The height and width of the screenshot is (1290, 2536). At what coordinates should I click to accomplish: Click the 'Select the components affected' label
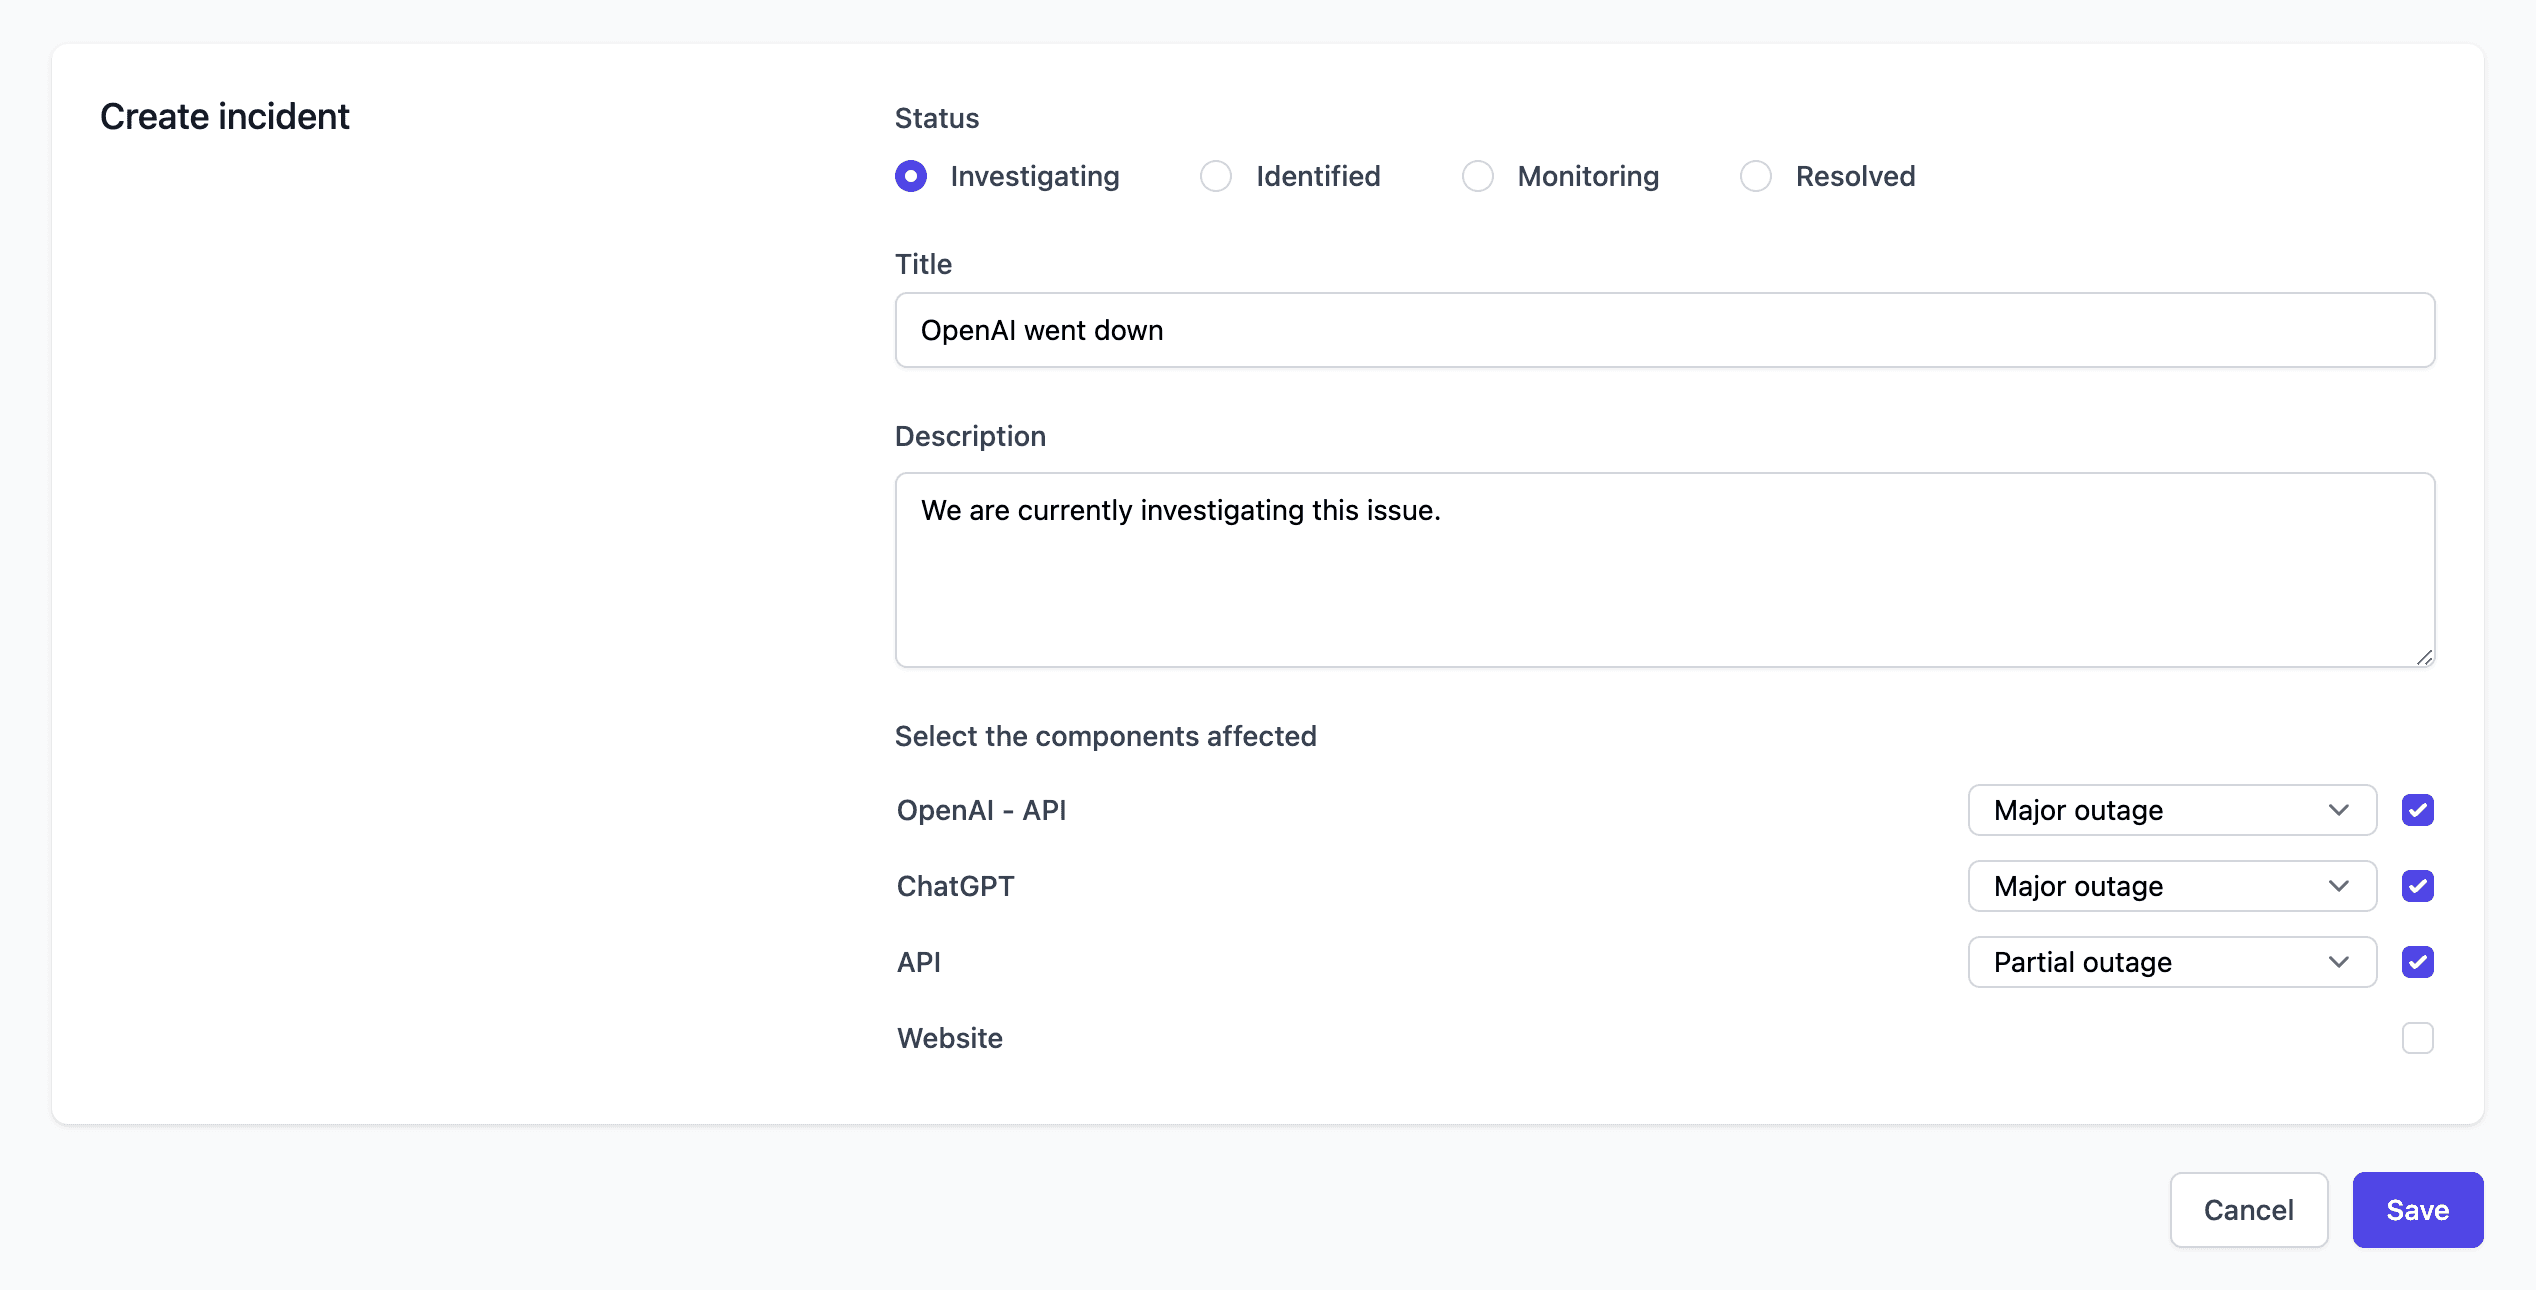pos(1106,736)
